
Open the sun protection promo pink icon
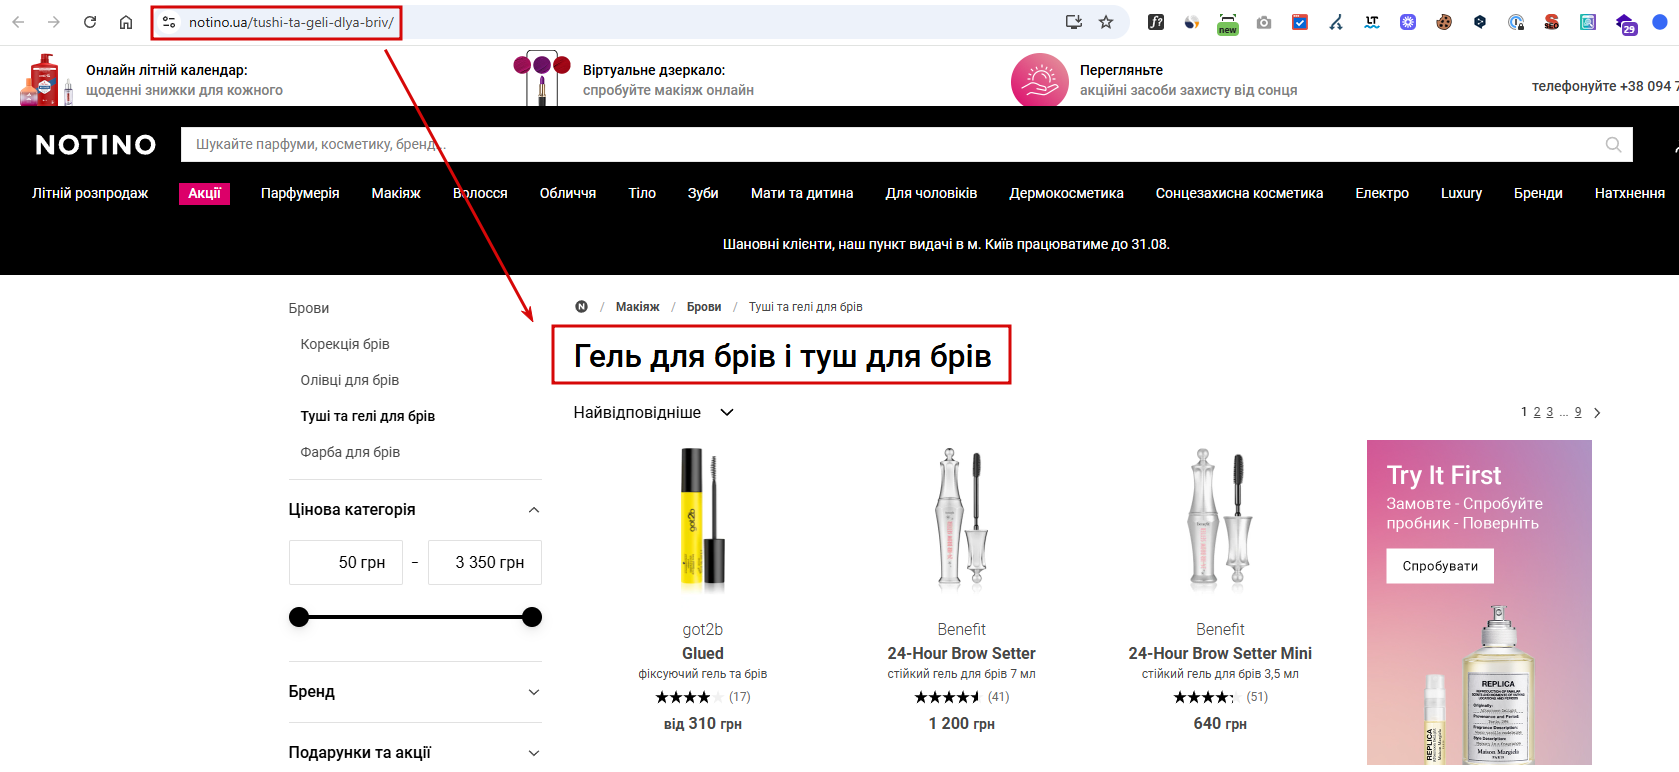click(x=1040, y=80)
